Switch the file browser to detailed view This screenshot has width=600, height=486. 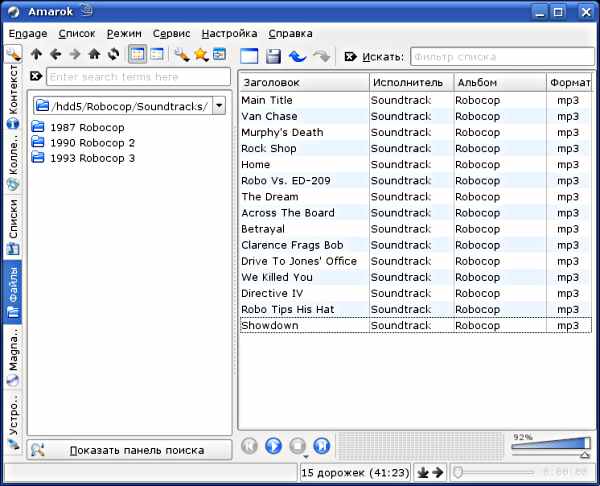coord(157,54)
